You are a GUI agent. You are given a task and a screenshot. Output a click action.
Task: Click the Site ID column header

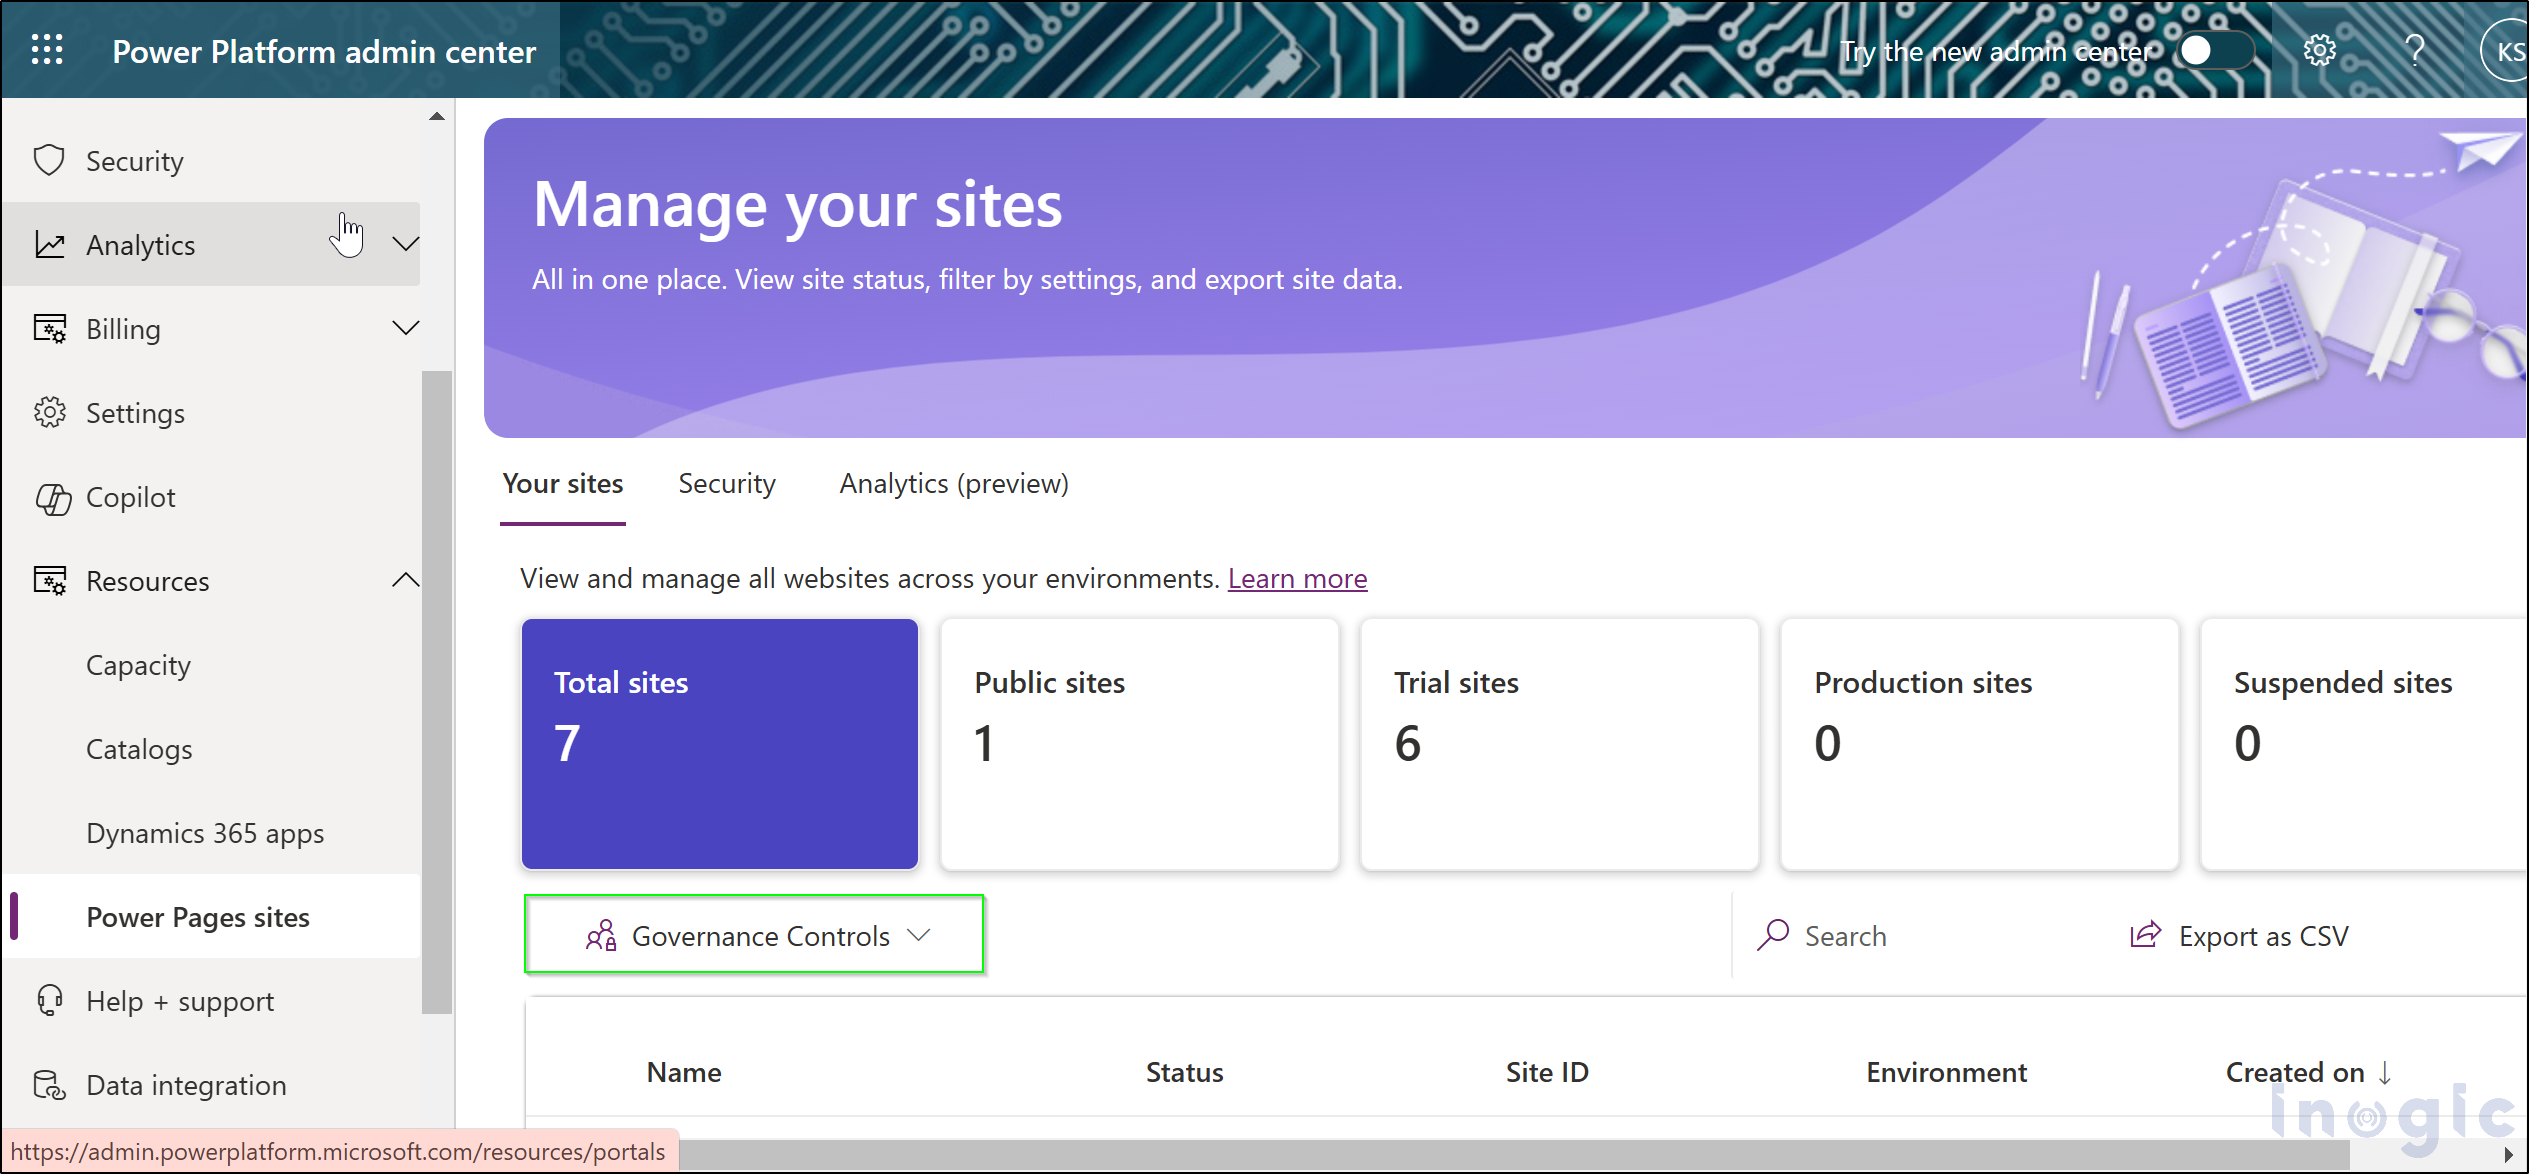coord(1547,1073)
